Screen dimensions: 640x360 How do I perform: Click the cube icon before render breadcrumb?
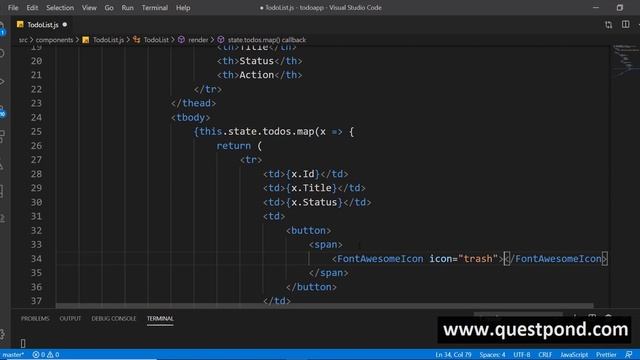181,40
